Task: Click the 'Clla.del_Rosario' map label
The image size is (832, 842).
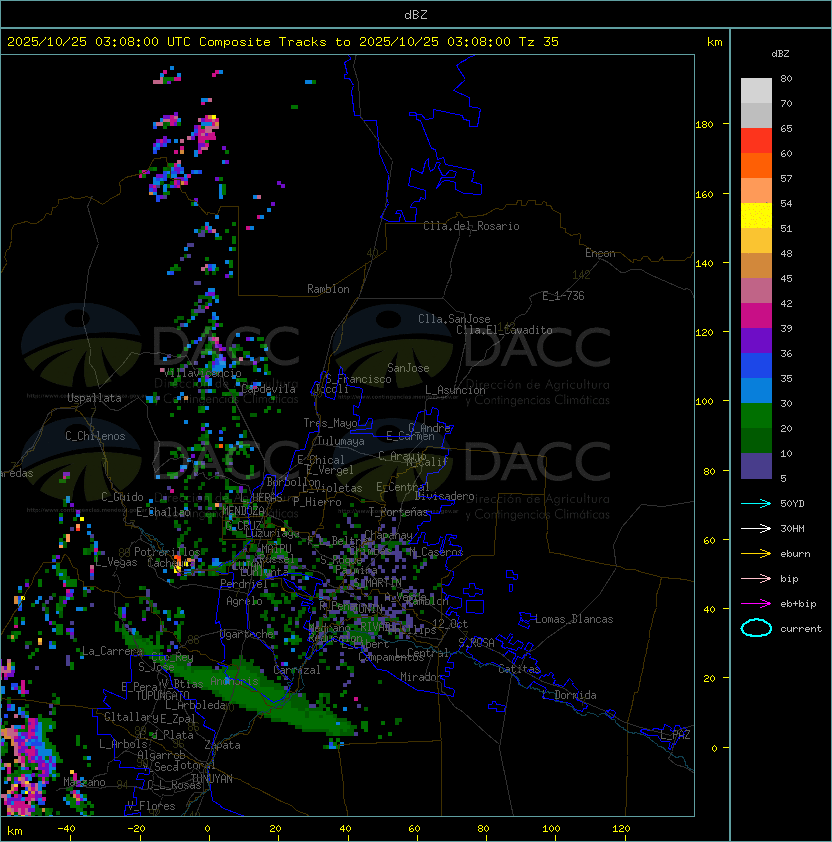Action: [471, 226]
